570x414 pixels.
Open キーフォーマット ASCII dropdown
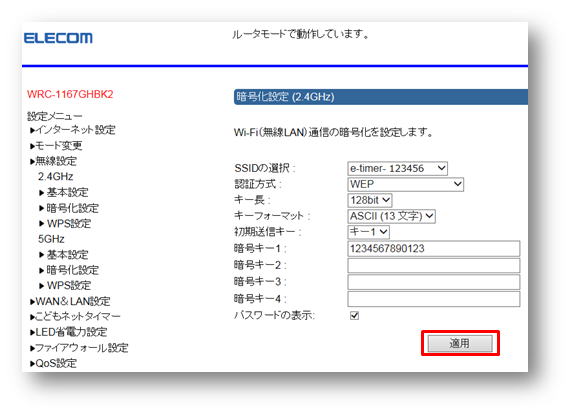tap(391, 216)
